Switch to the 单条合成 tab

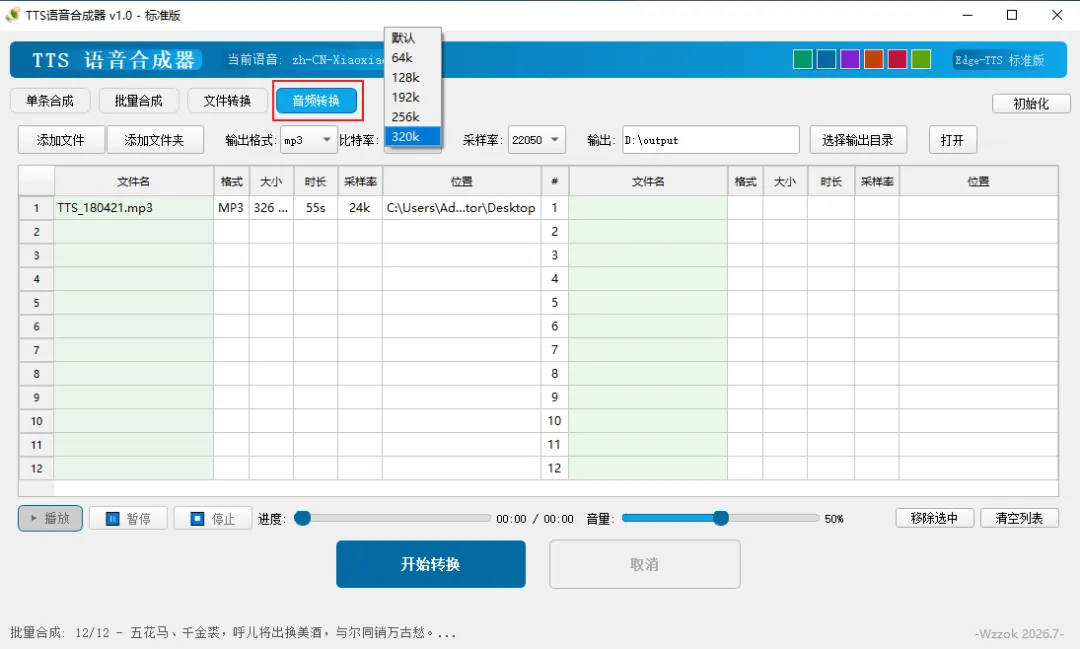coord(50,101)
